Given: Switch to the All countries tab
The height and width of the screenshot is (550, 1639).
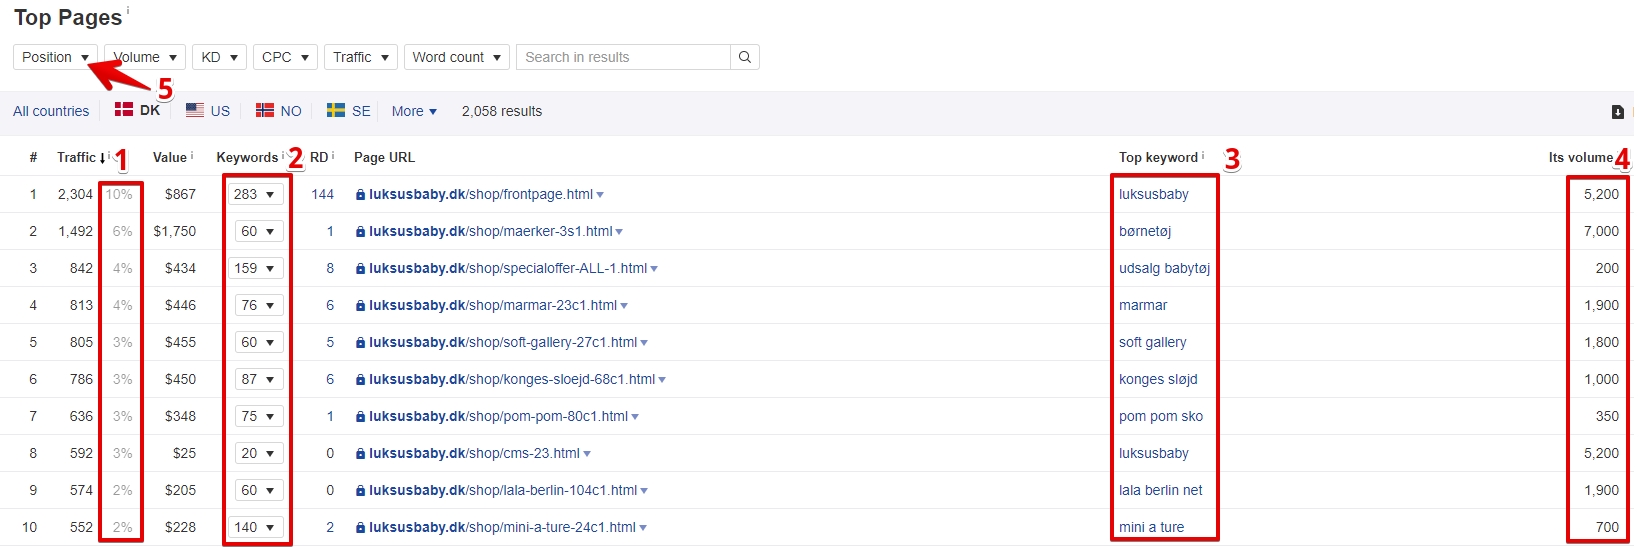Looking at the screenshot, I should coord(51,111).
